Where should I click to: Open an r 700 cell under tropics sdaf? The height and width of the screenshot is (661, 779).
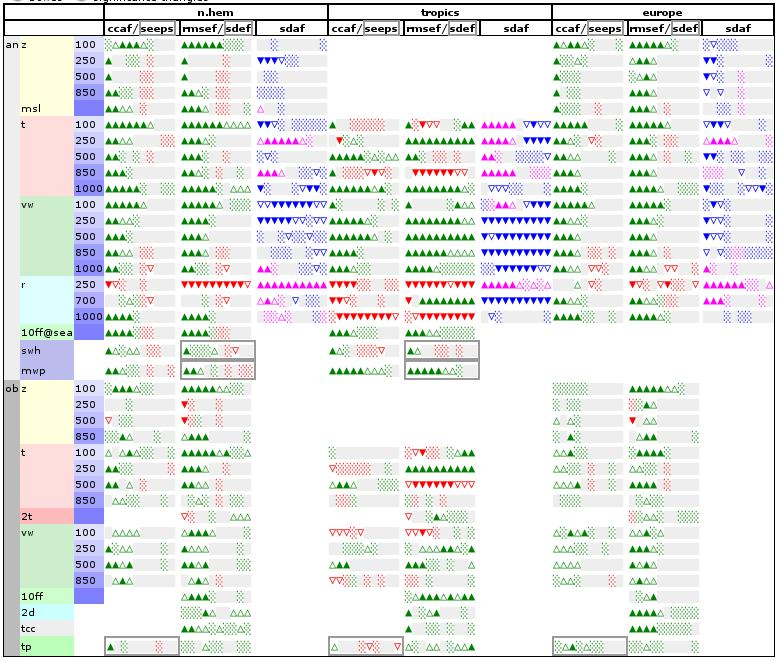[x=516, y=301]
